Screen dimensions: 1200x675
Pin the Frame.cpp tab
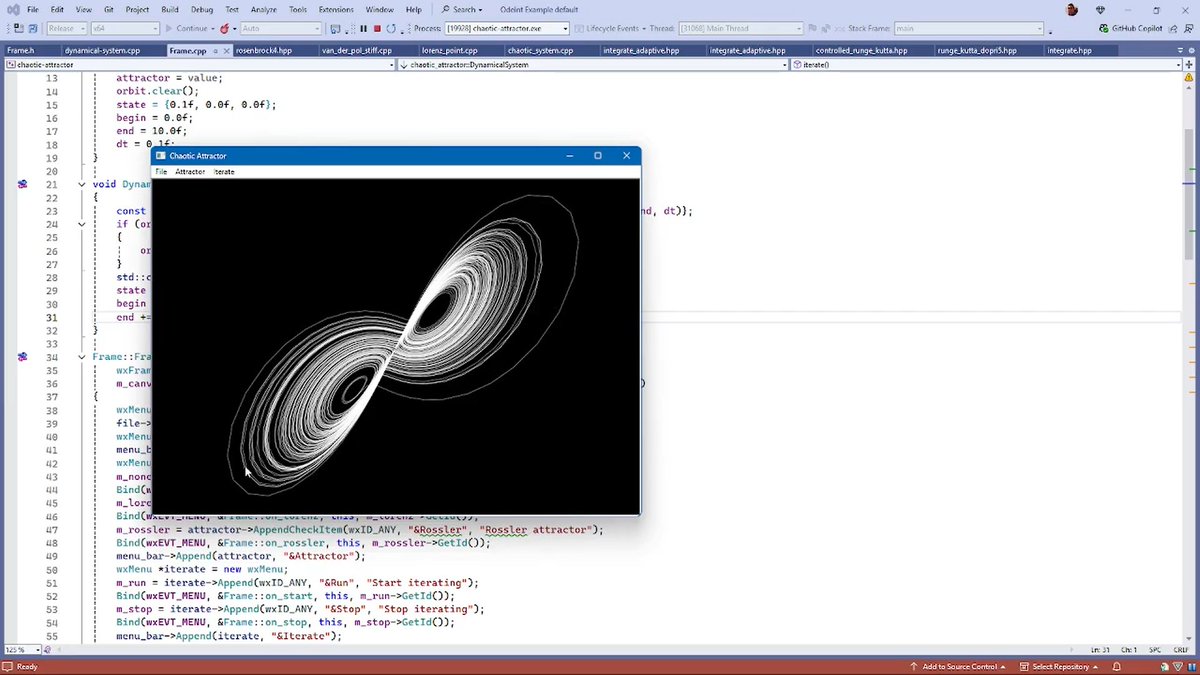click(x=215, y=50)
